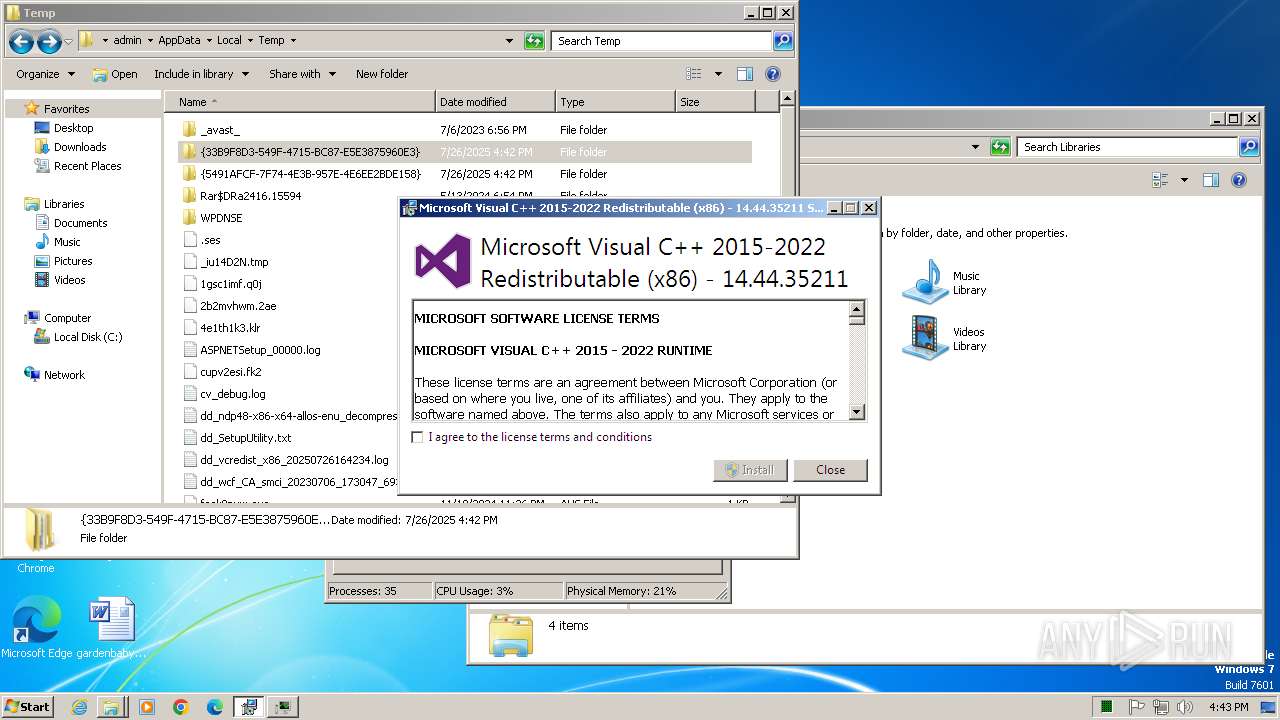Go forward in the Temp window

click(x=49, y=41)
